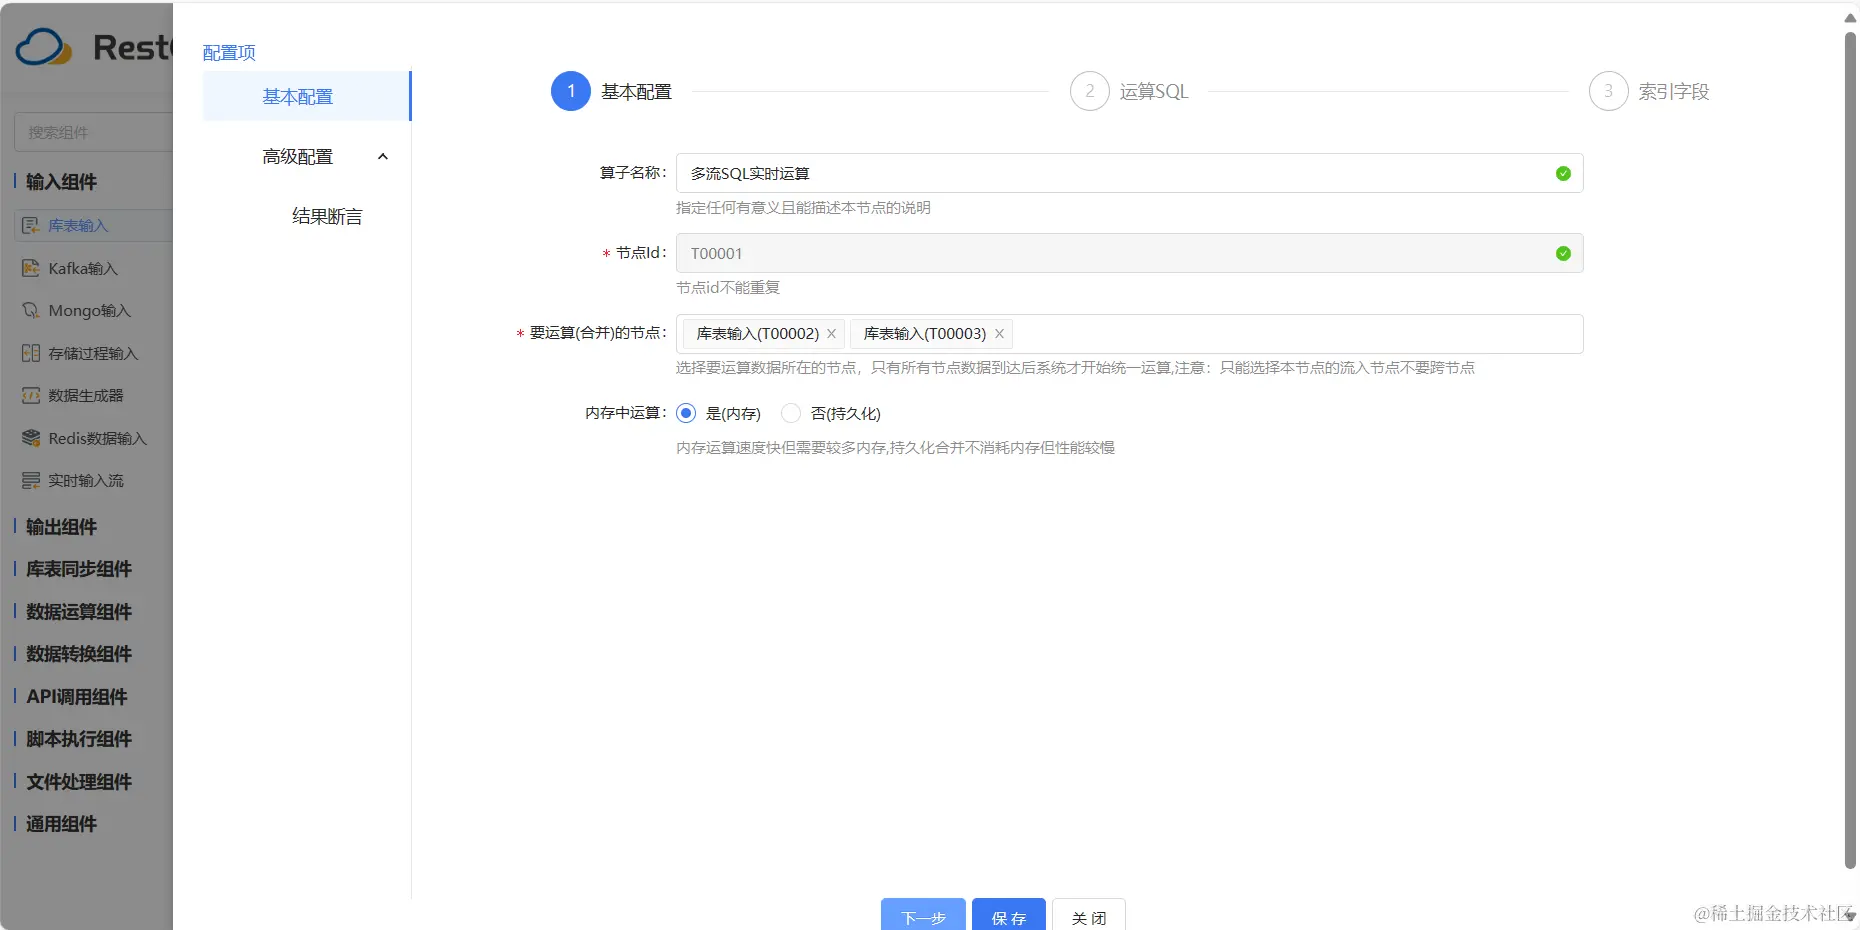
Task: Go to step 2 运算SQL circle
Action: 1089,91
